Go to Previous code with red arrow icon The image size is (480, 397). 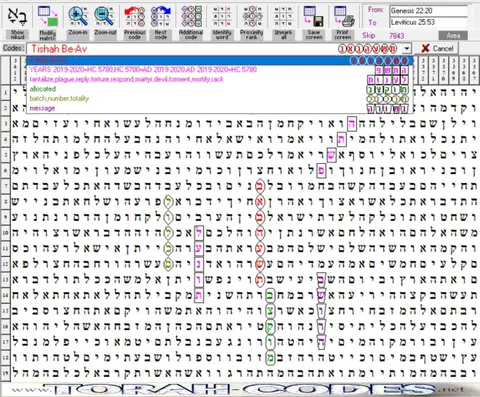[x=135, y=22]
